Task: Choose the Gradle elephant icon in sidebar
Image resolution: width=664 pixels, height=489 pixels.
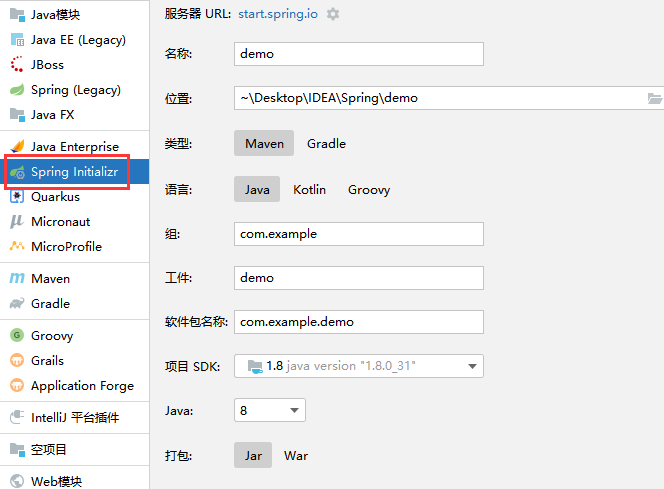Action: (17, 304)
